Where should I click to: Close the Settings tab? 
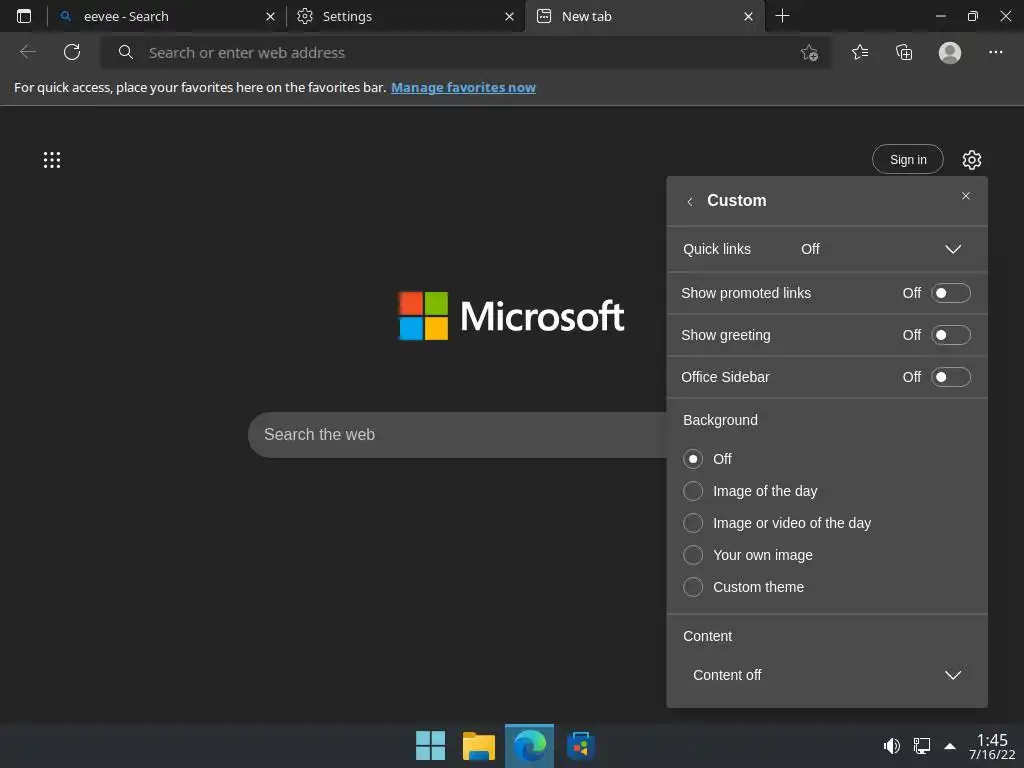tap(509, 17)
